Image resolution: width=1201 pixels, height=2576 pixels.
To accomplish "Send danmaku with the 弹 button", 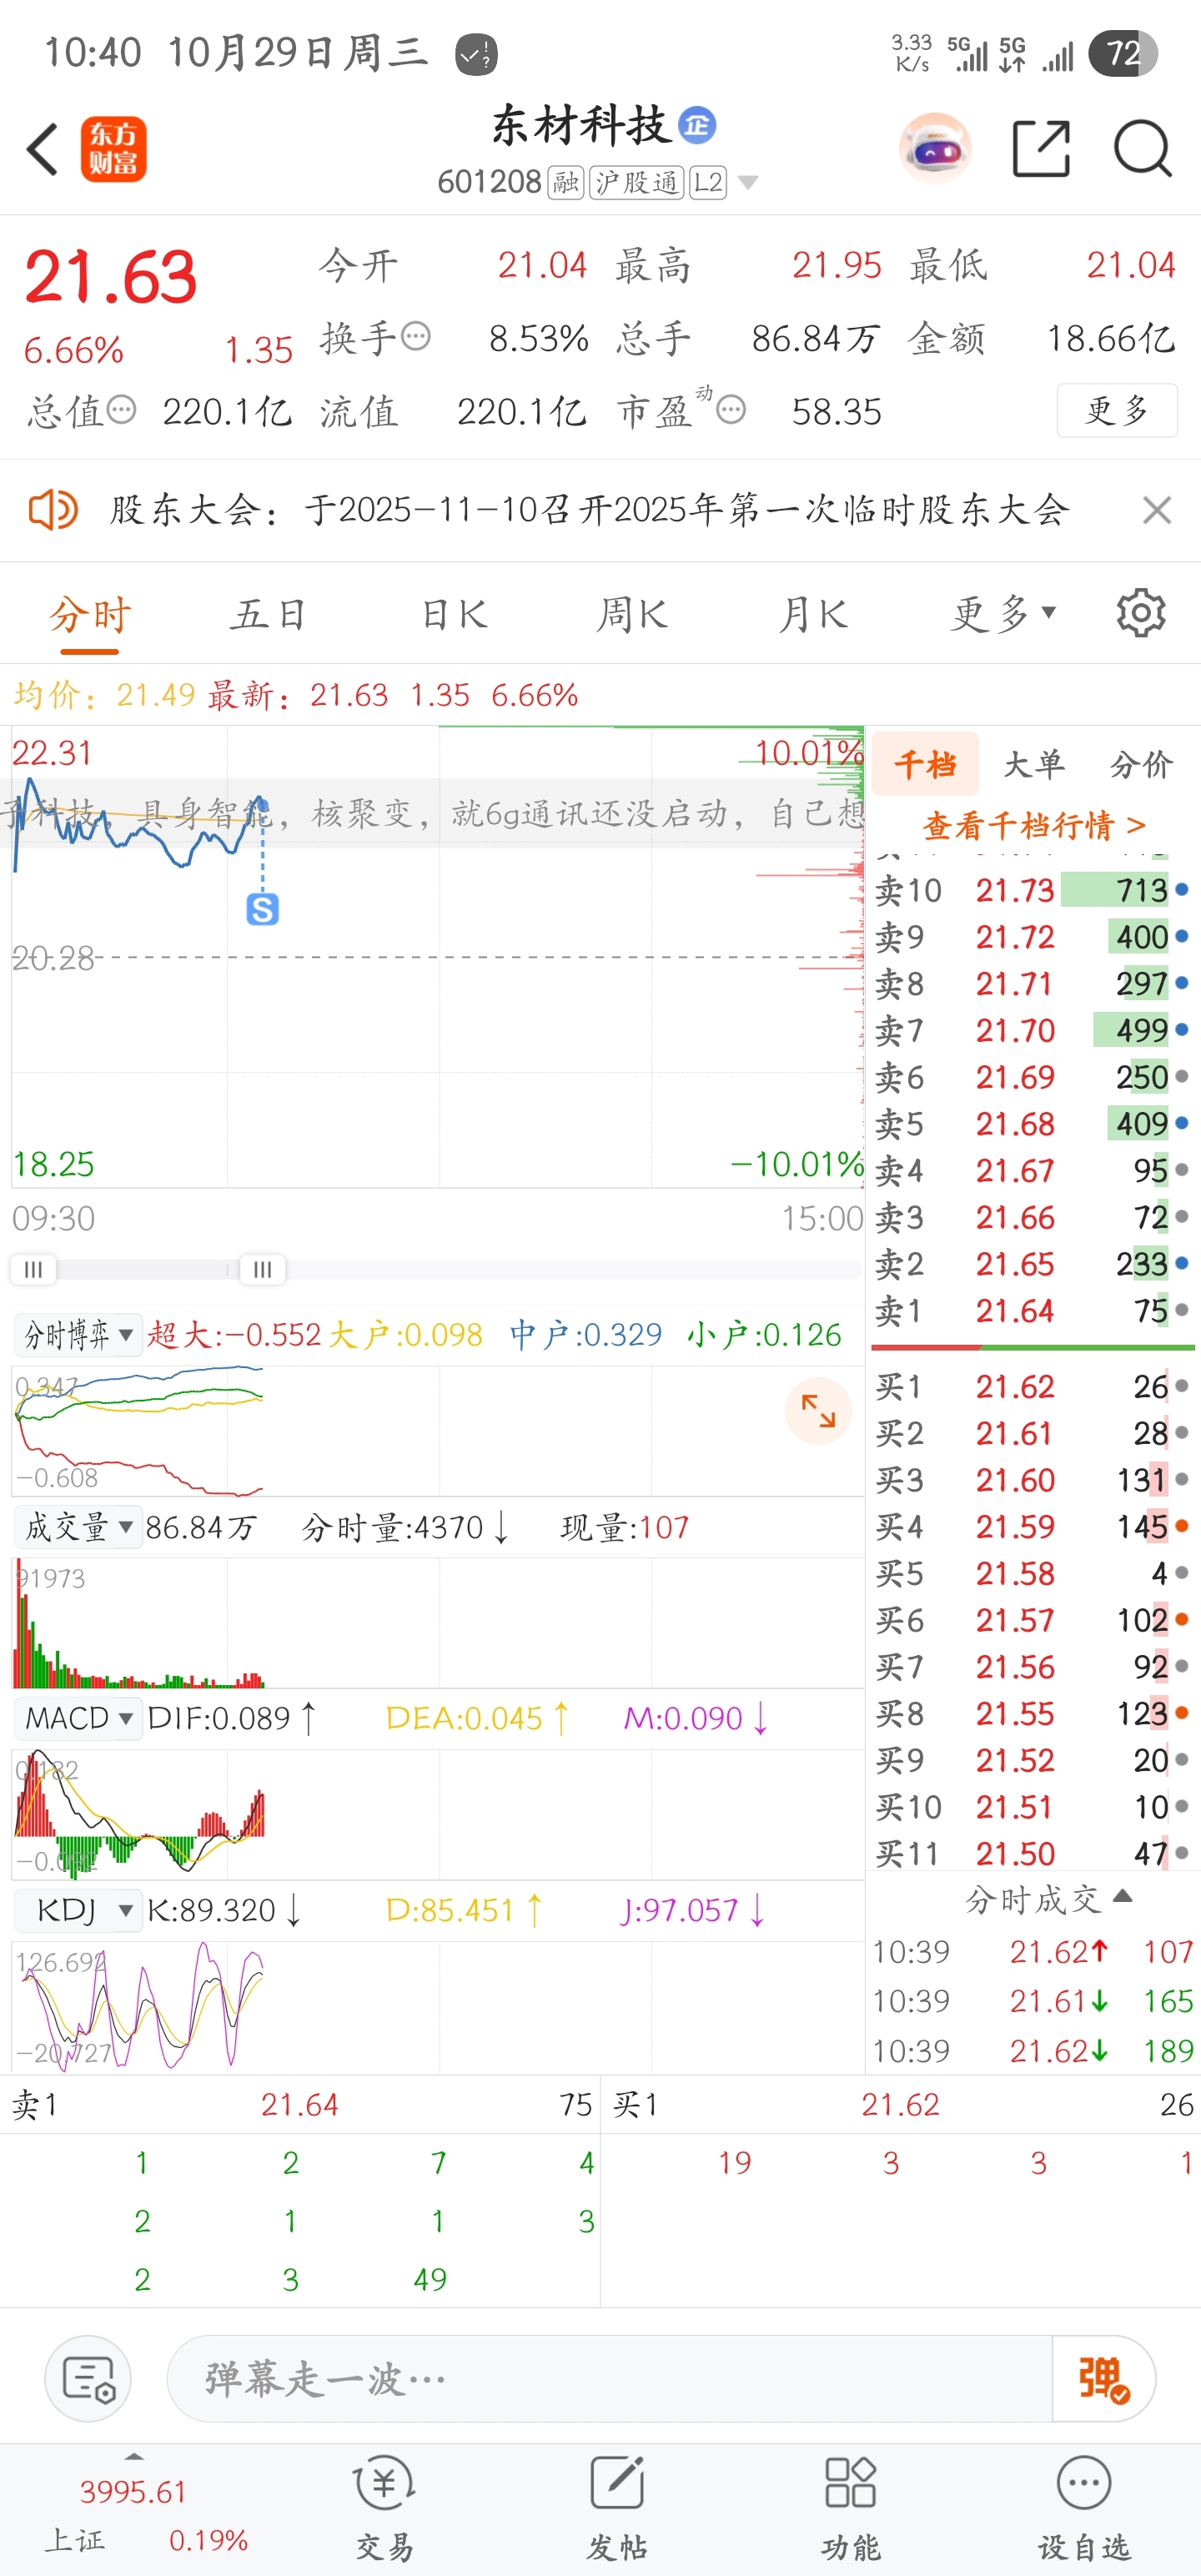I will (x=1103, y=2379).
